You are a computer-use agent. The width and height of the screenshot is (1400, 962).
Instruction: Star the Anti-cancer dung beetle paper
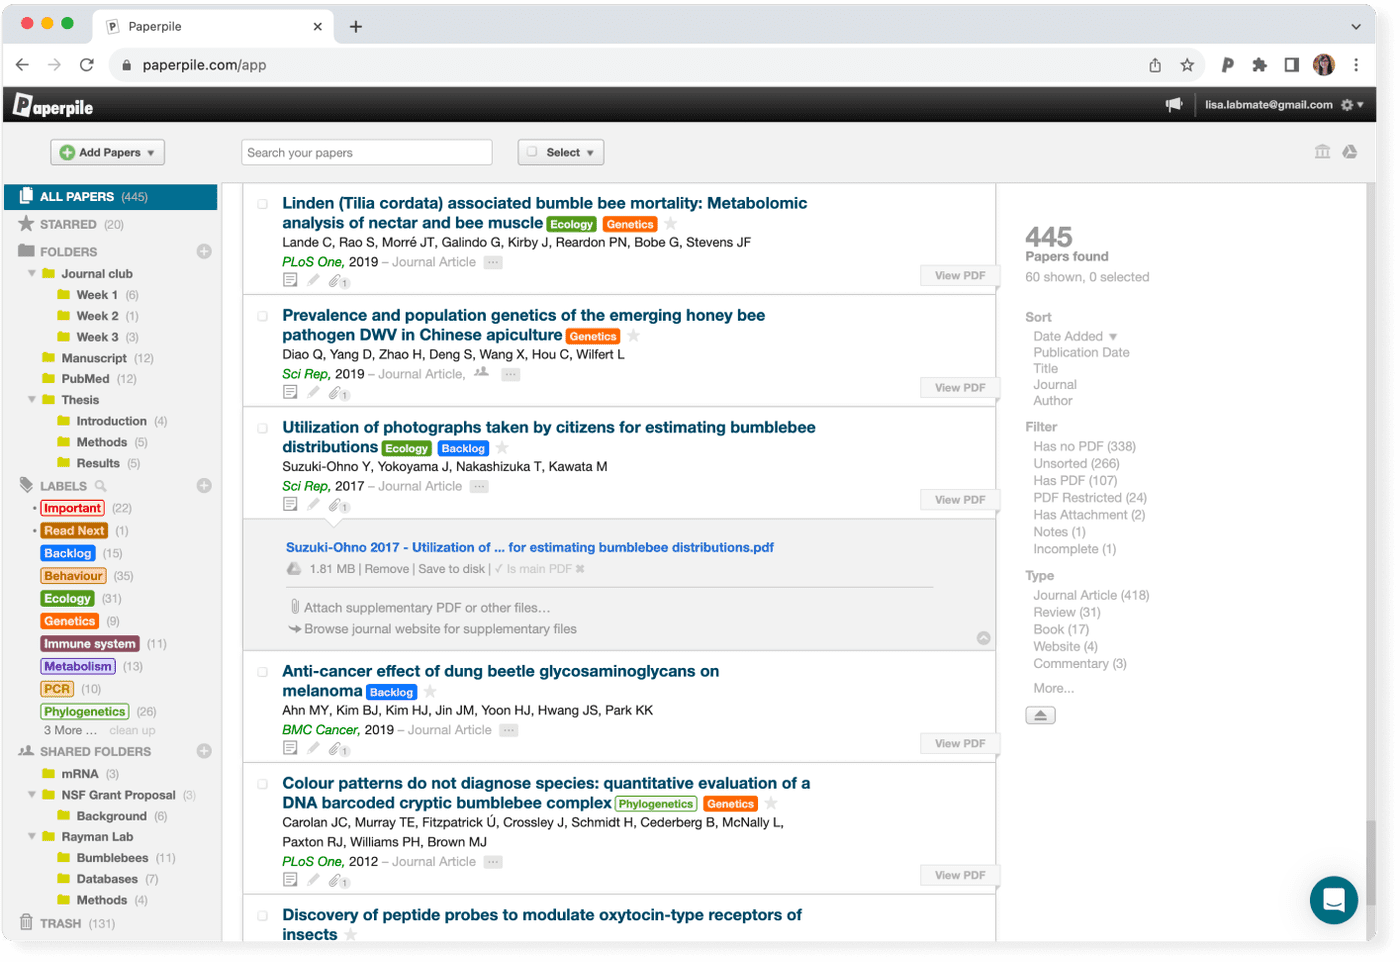click(x=430, y=690)
